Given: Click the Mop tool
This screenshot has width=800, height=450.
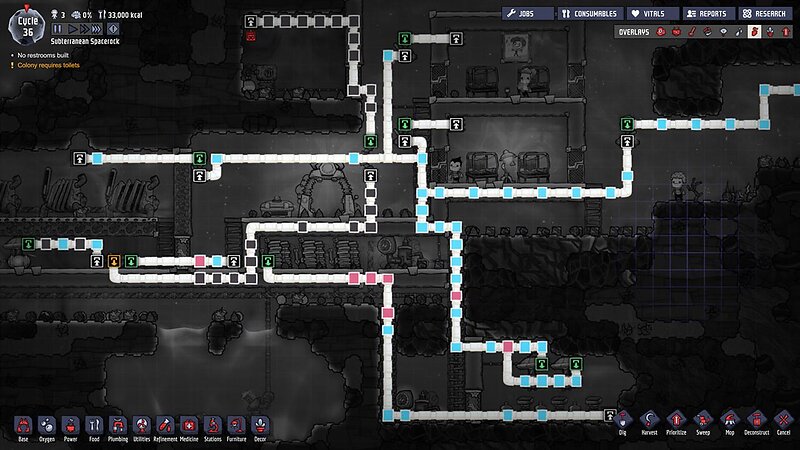Looking at the screenshot, I should [x=730, y=421].
